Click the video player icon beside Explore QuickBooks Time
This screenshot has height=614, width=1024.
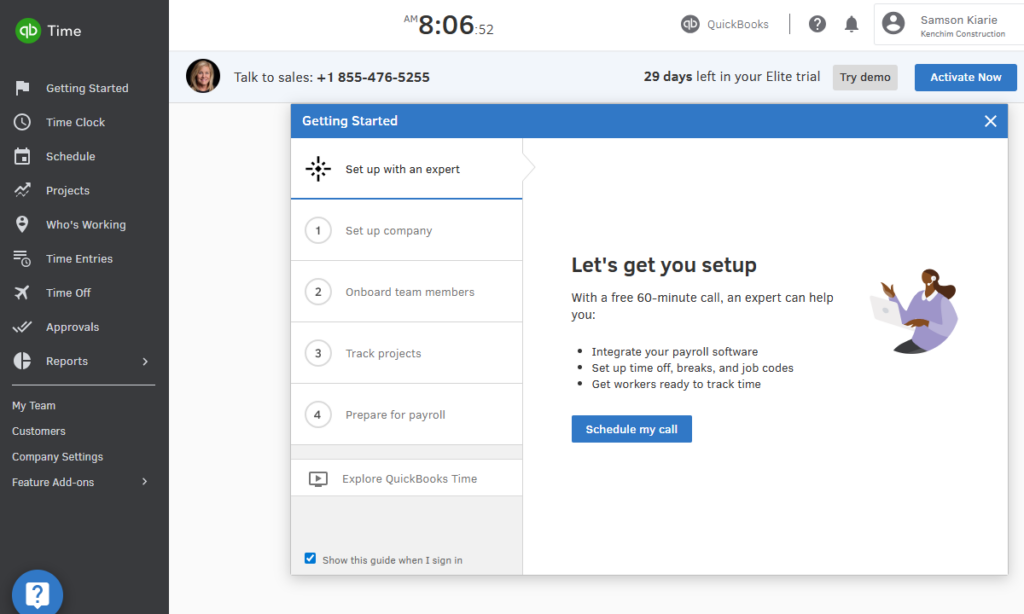(318, 479)
